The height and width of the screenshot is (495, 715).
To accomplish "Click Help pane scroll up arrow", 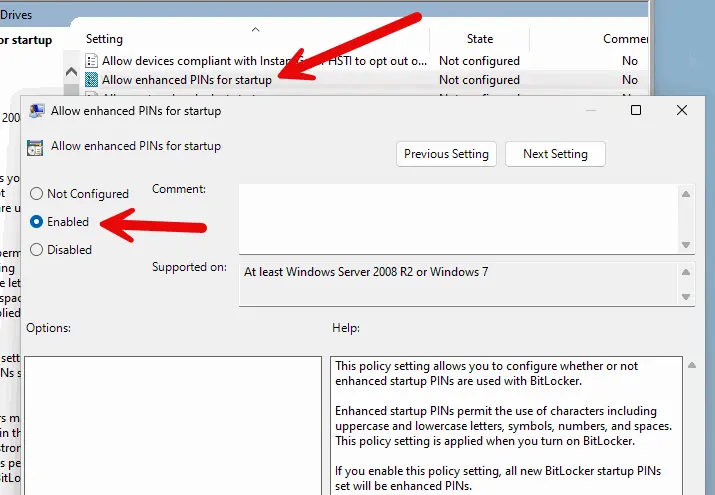I will click(x=692, y=365).
